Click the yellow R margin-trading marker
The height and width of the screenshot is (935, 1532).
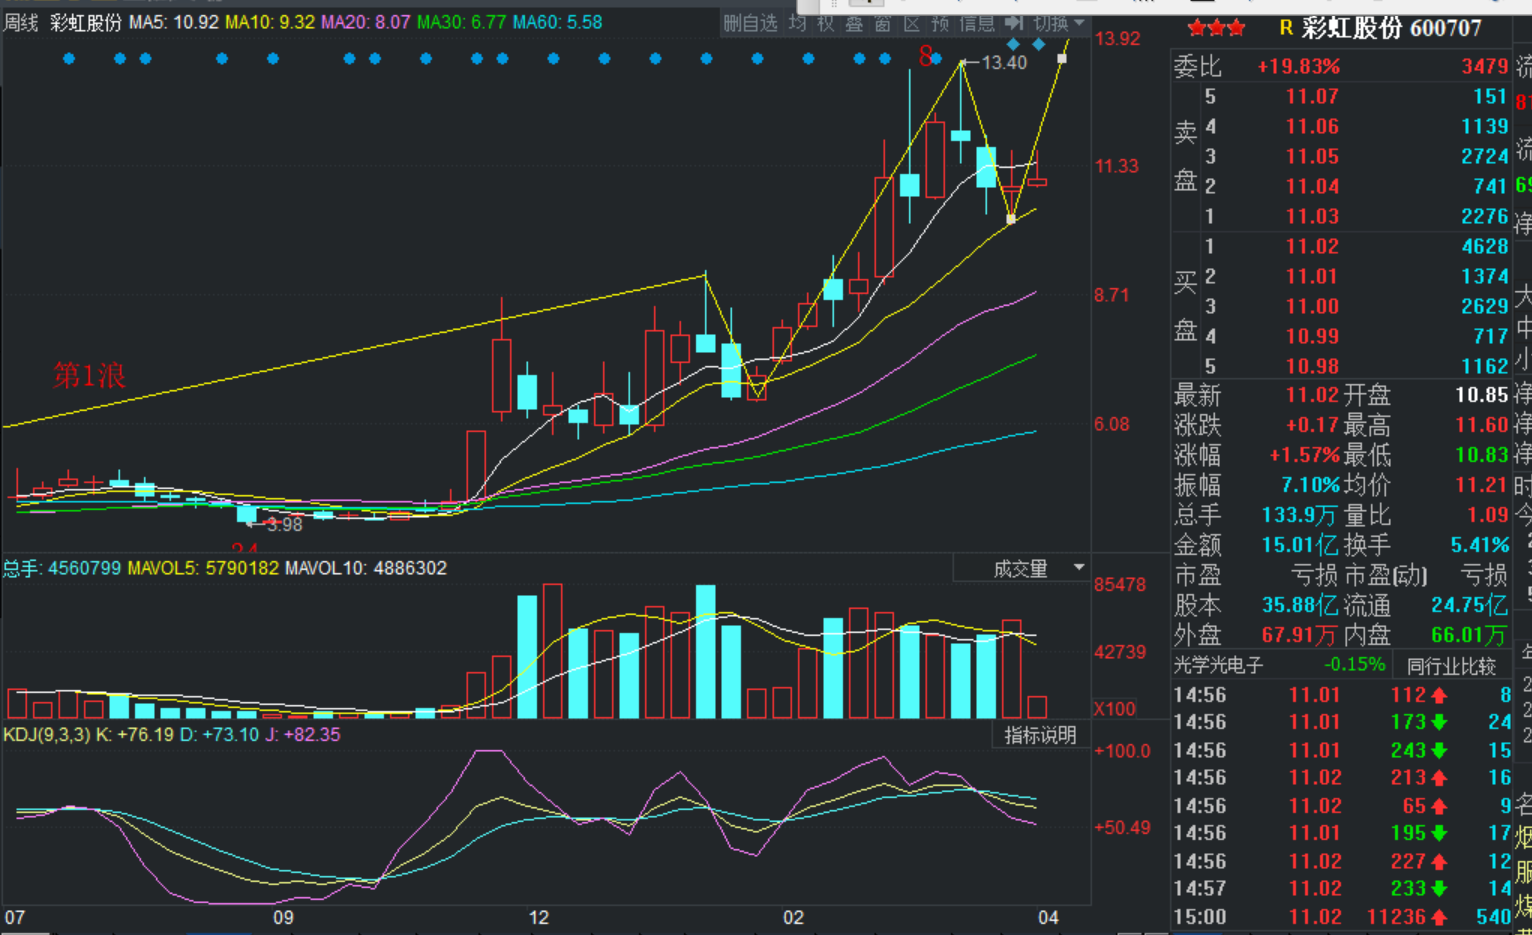coord(1286,28)
